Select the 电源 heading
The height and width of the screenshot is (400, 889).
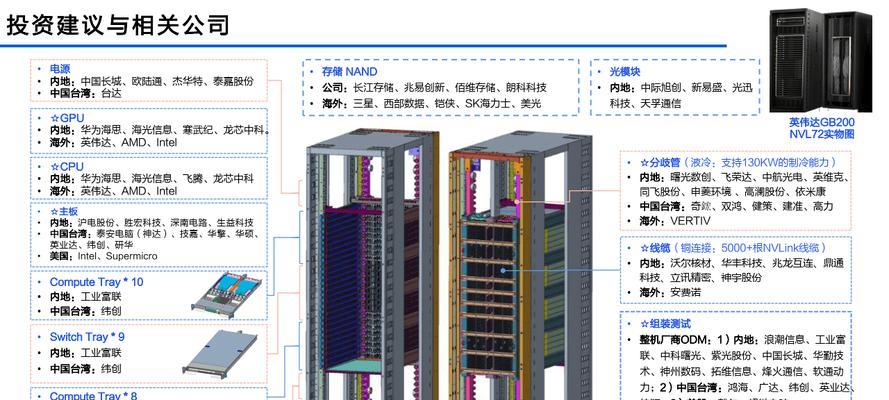(x=60, y=69)
